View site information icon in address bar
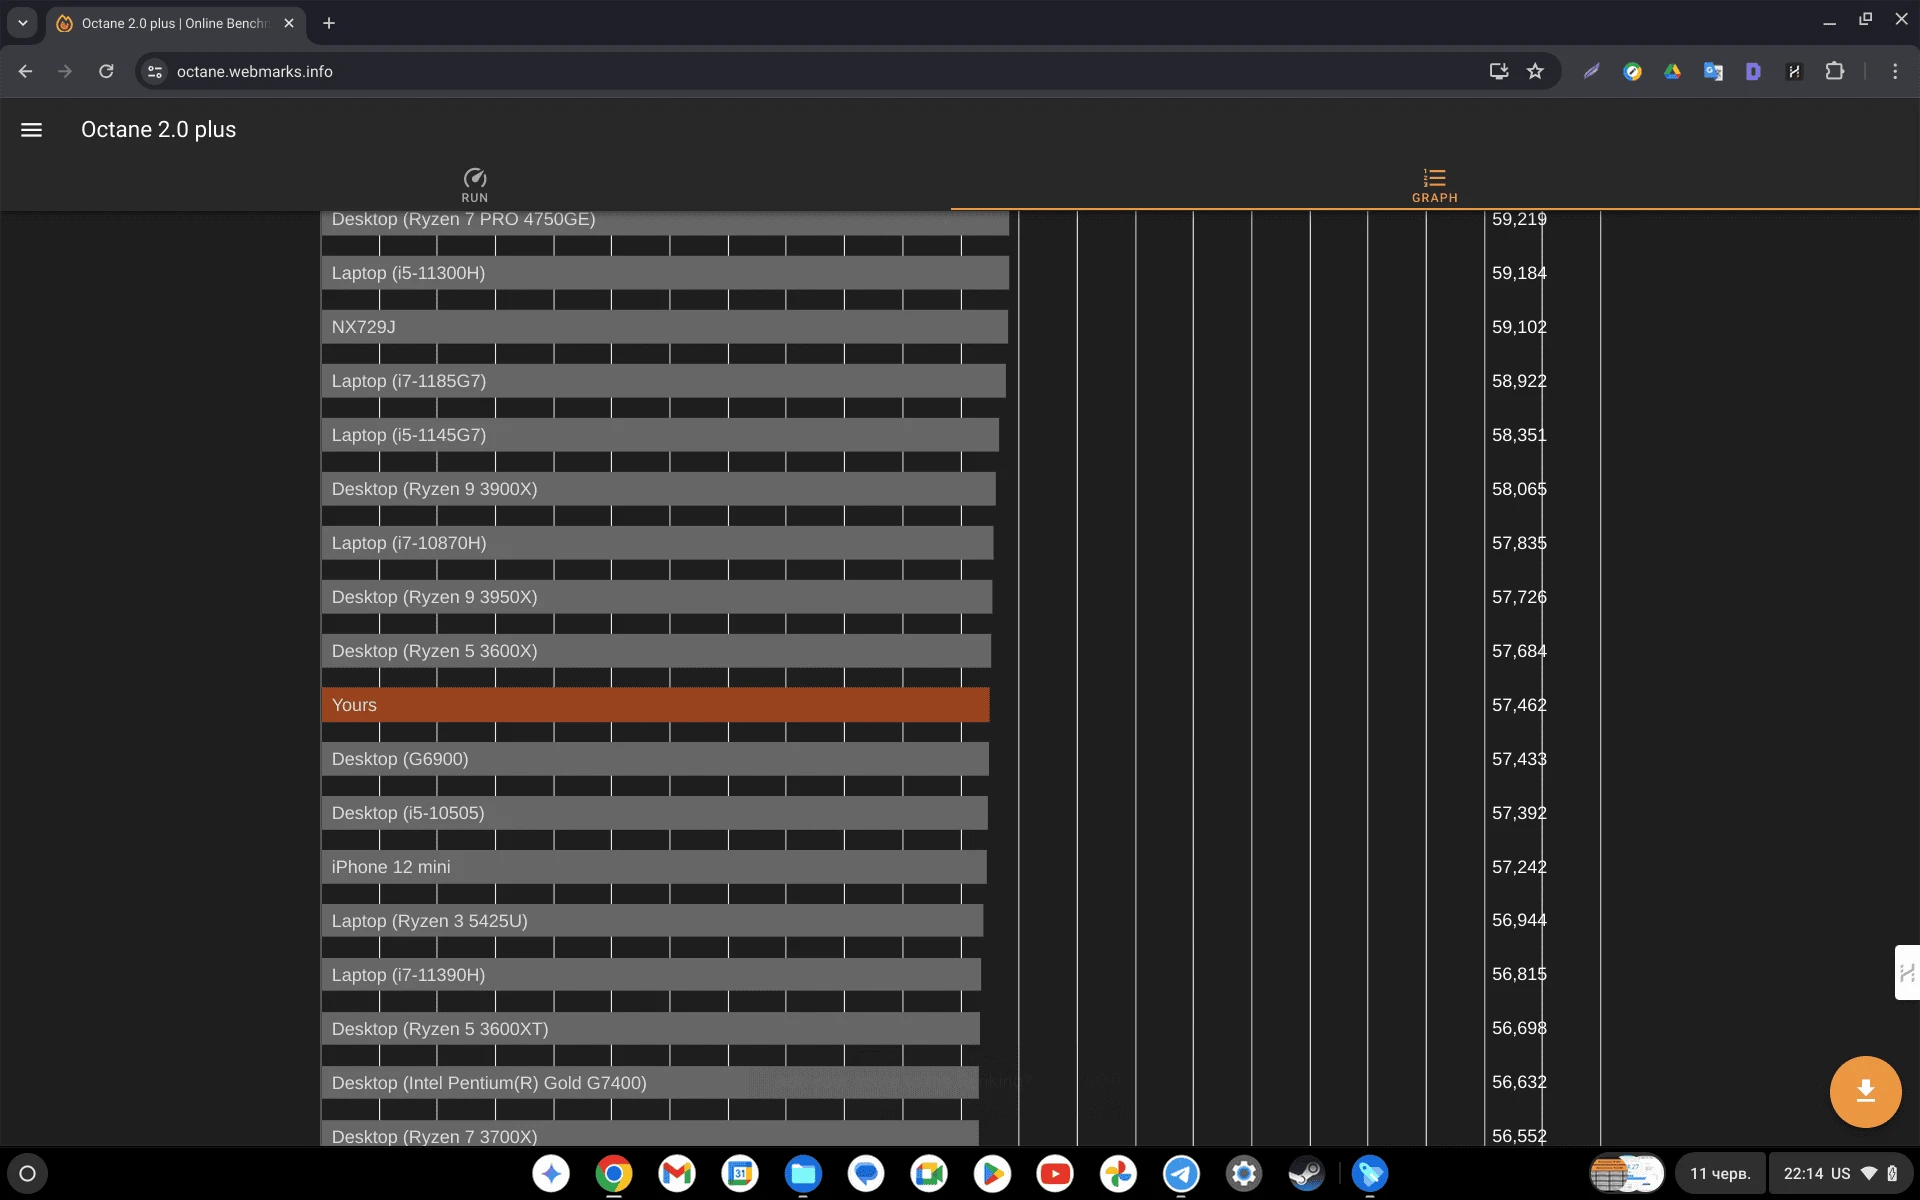 [x=154, y=71]
